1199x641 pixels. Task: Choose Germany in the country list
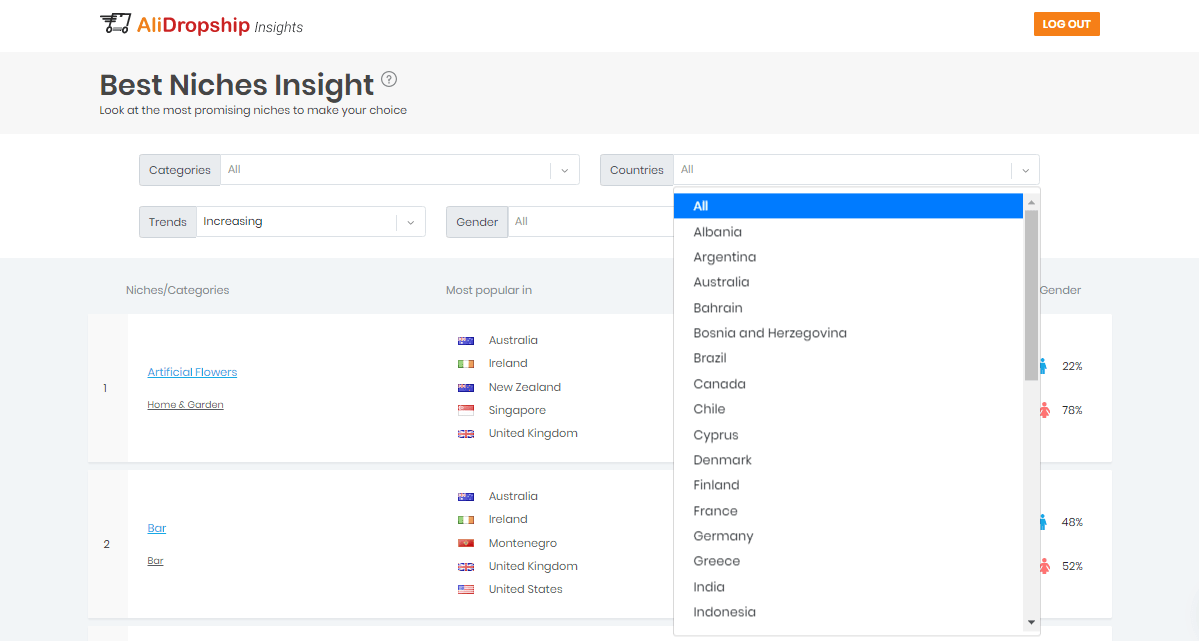723,536
